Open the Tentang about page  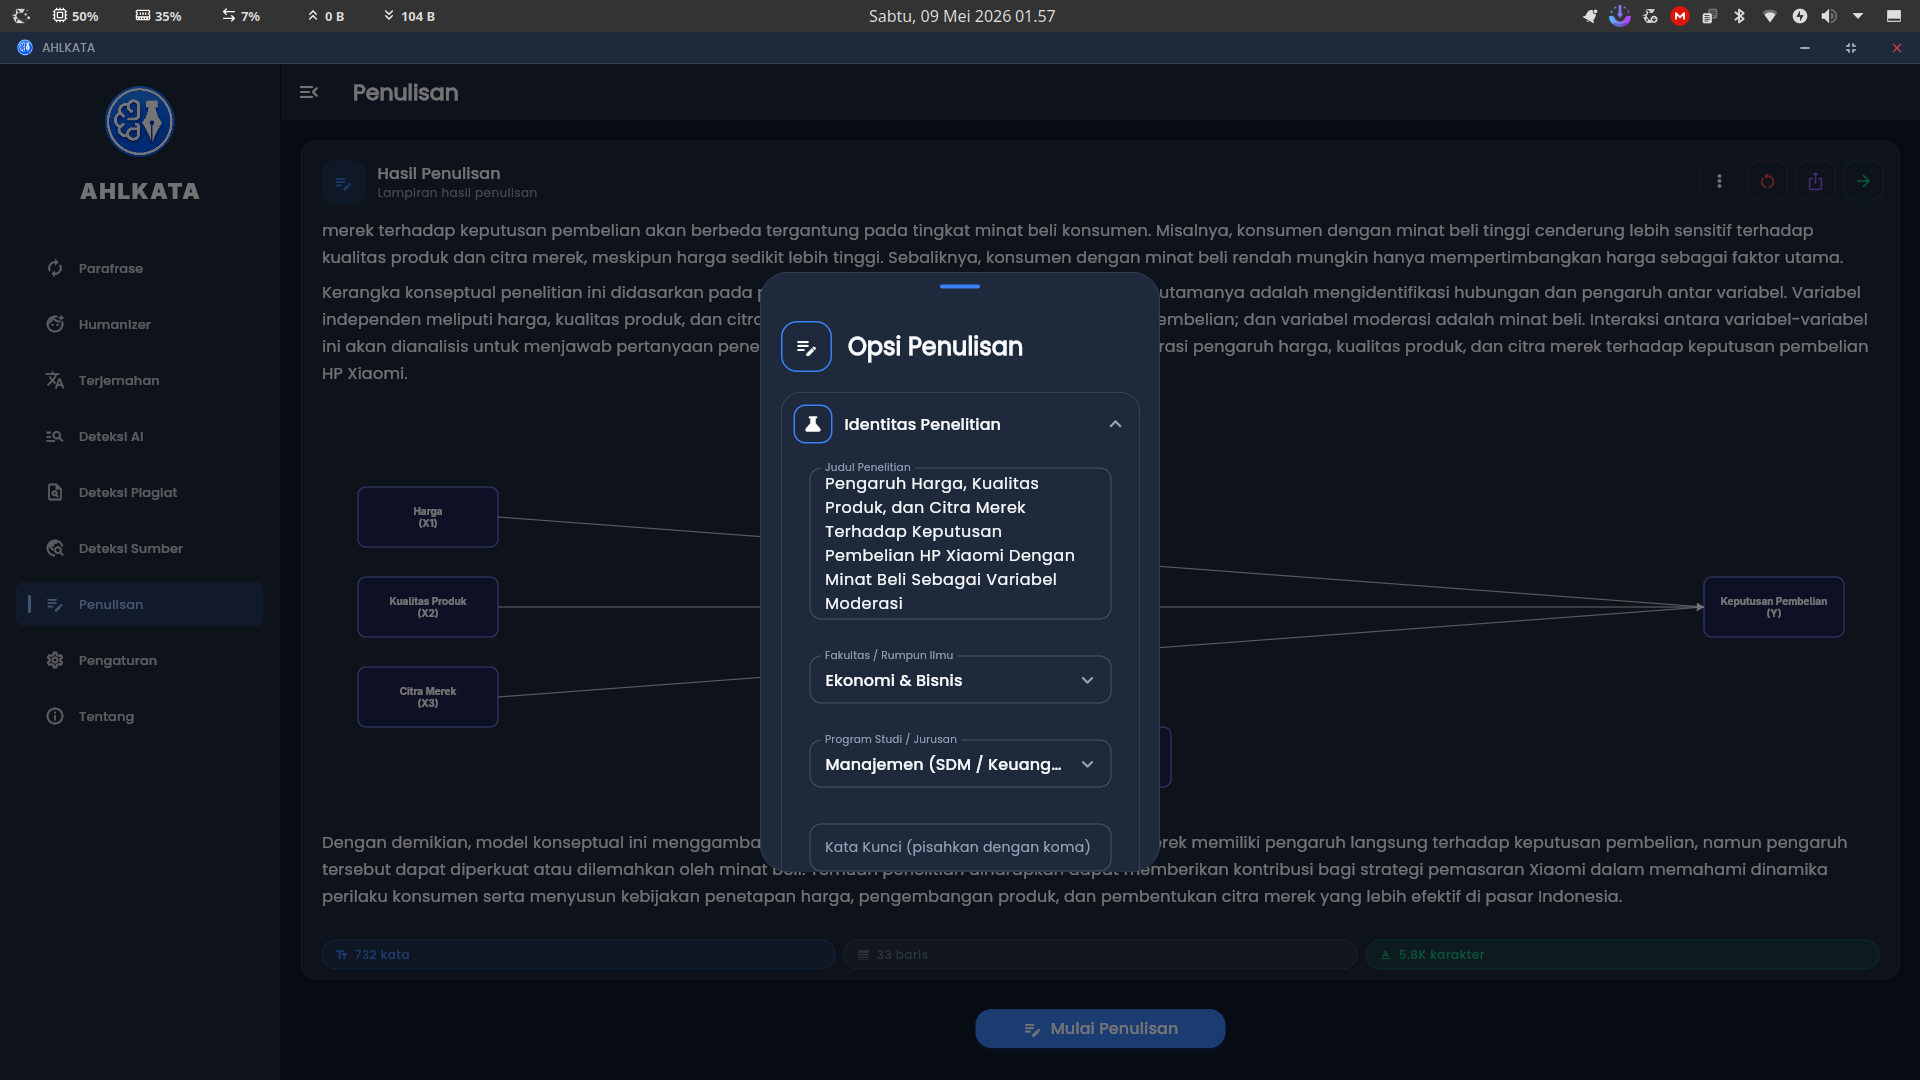pyautogui.click(x=140, y=716)
